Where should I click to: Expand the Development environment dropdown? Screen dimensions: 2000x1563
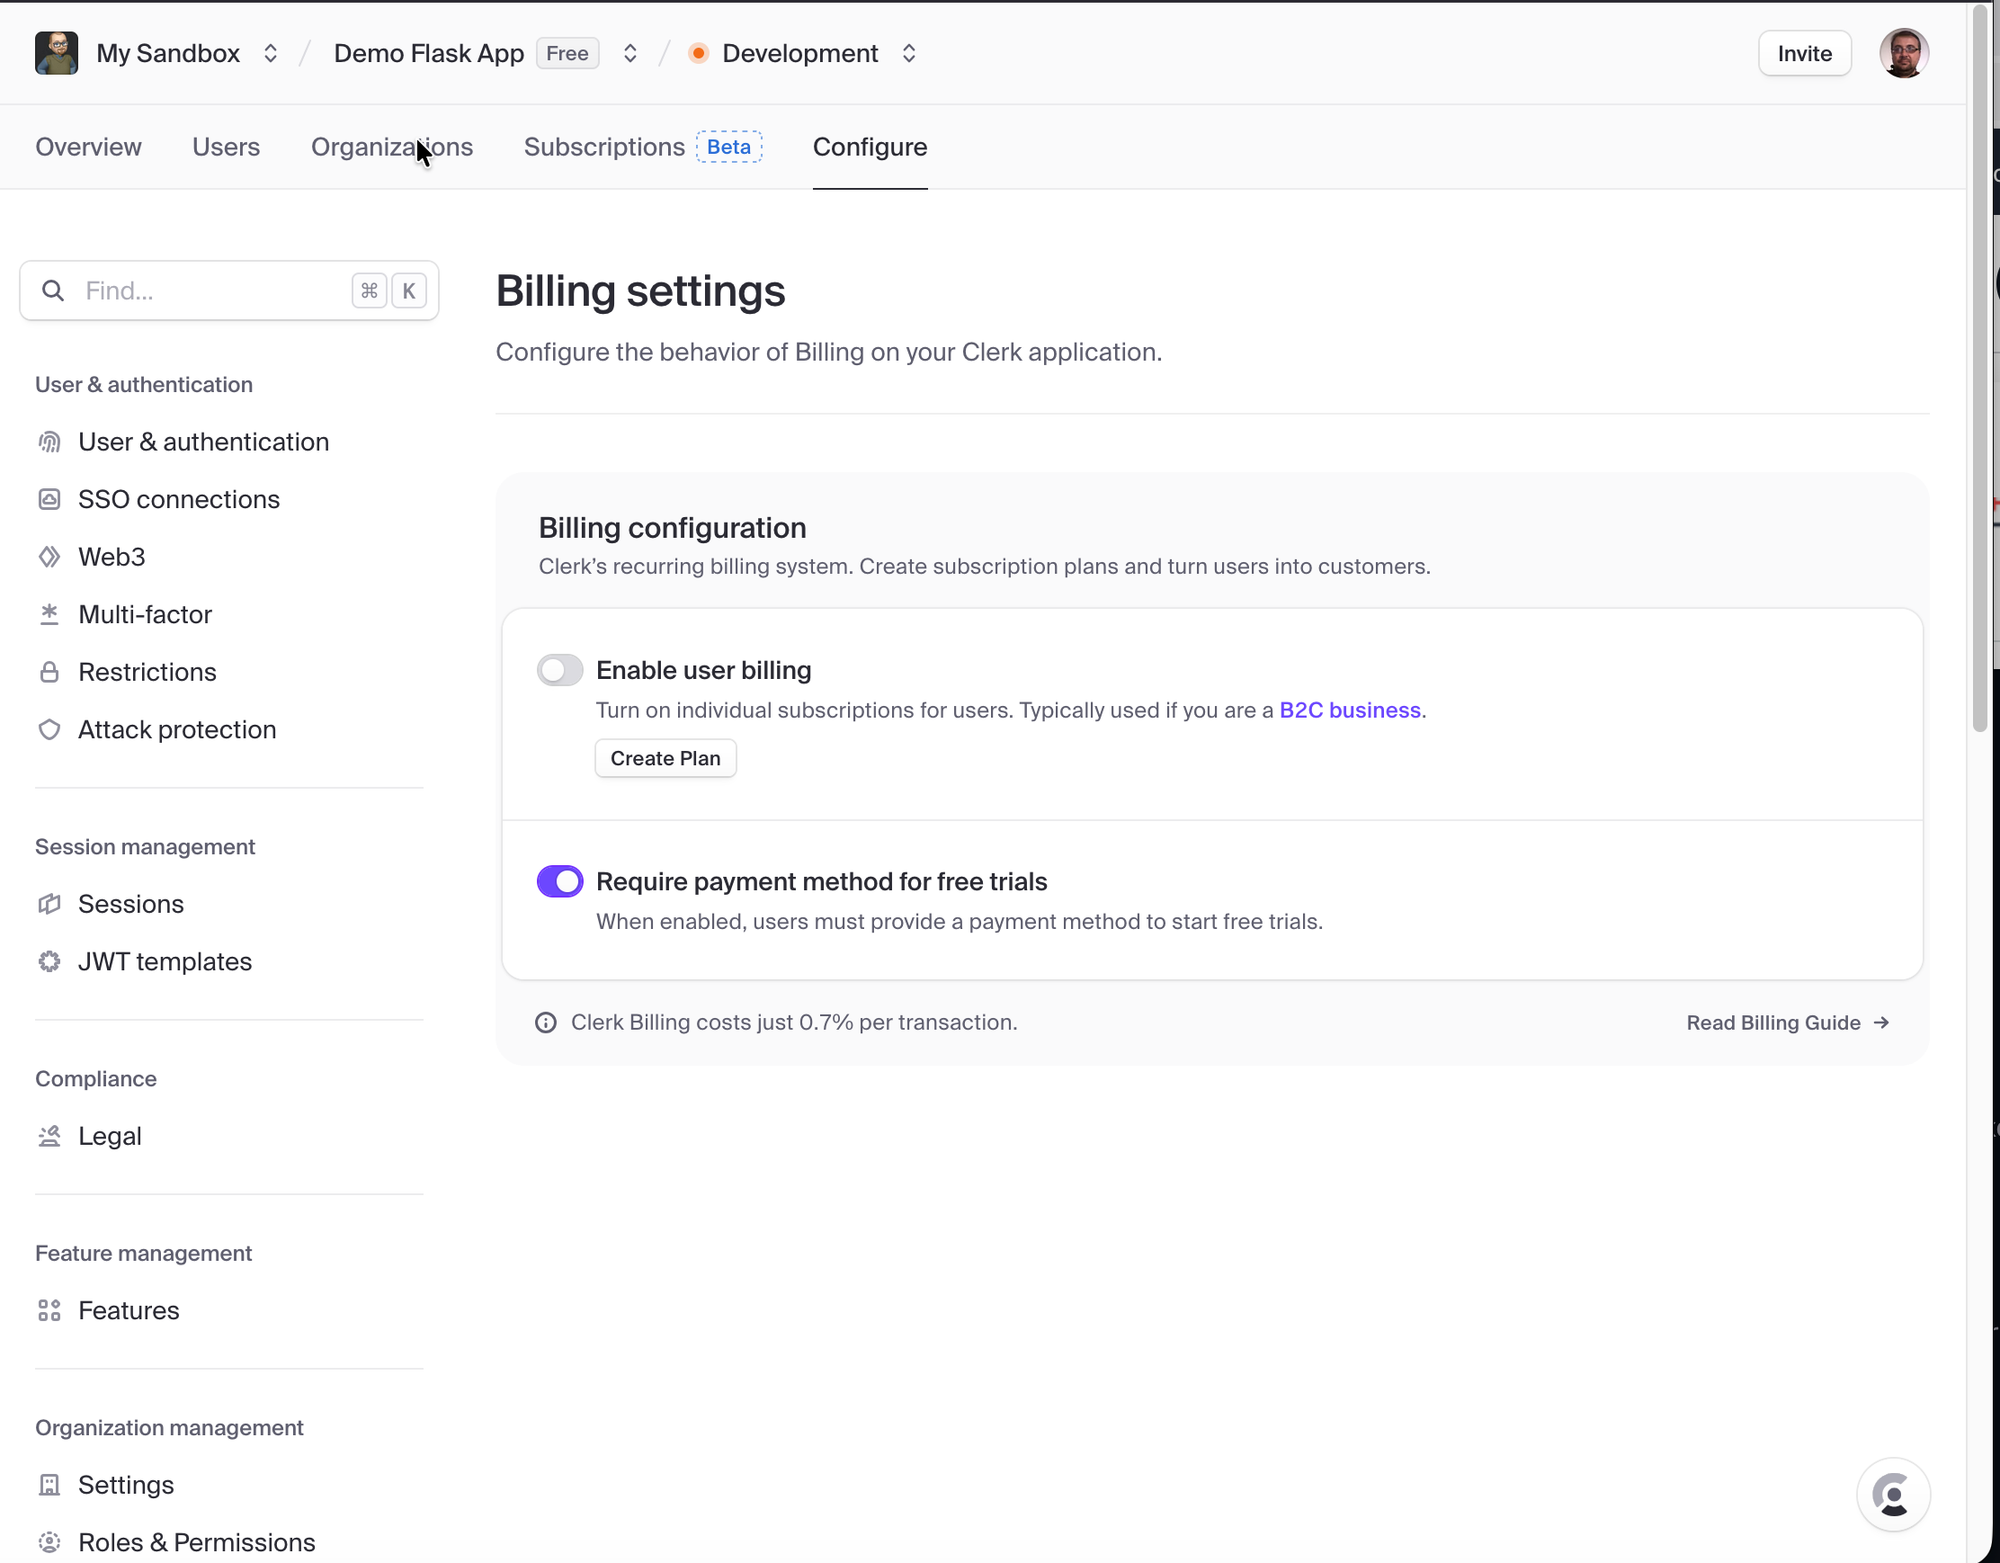[908, 54]
